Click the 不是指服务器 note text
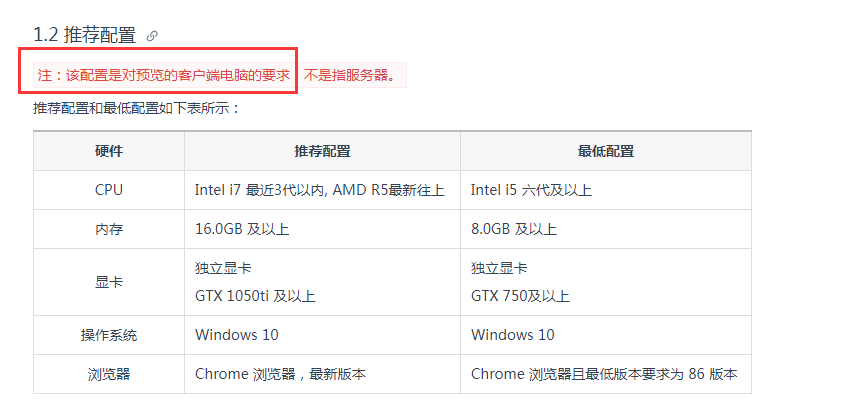 pyautogui.click(x=351, y=75)
